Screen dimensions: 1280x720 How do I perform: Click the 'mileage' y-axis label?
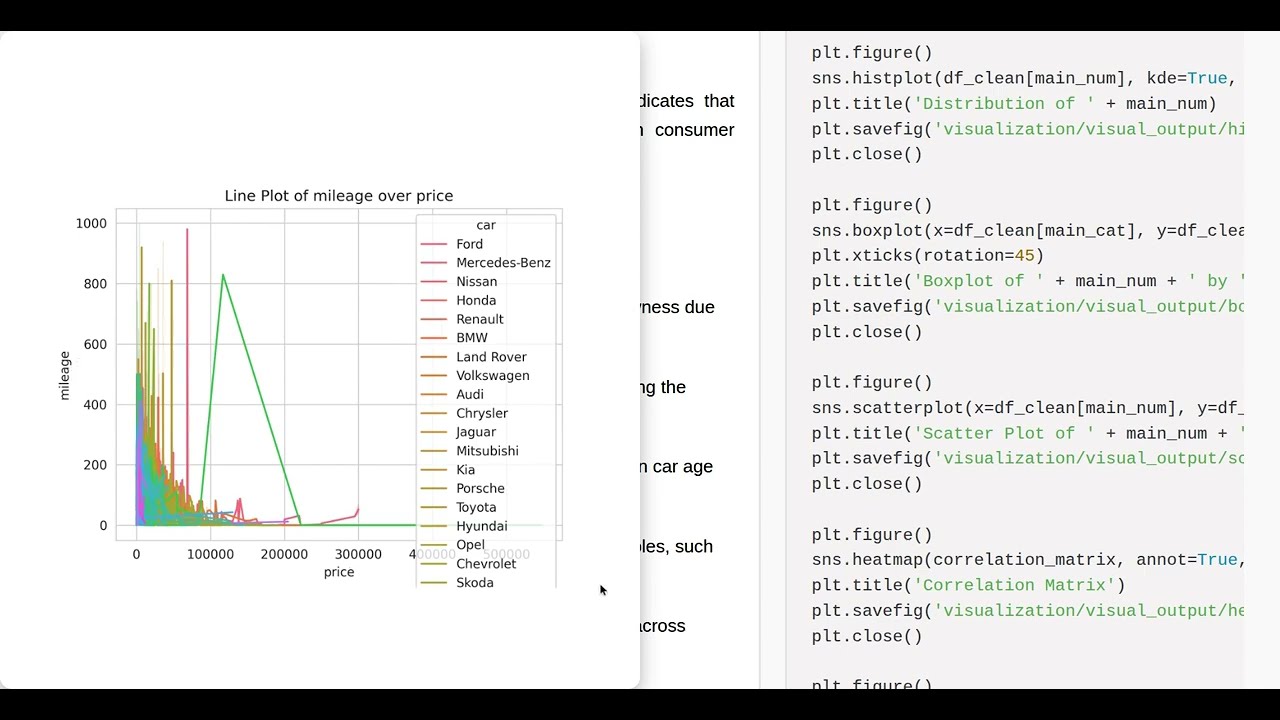[65, 376]
